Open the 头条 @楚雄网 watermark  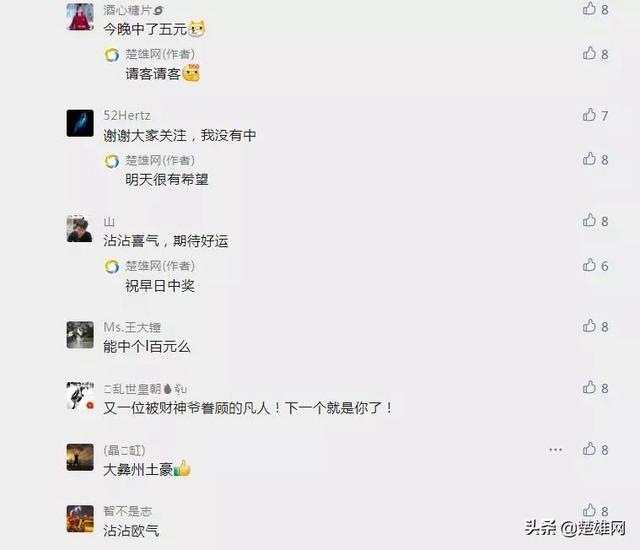(576, 528)
